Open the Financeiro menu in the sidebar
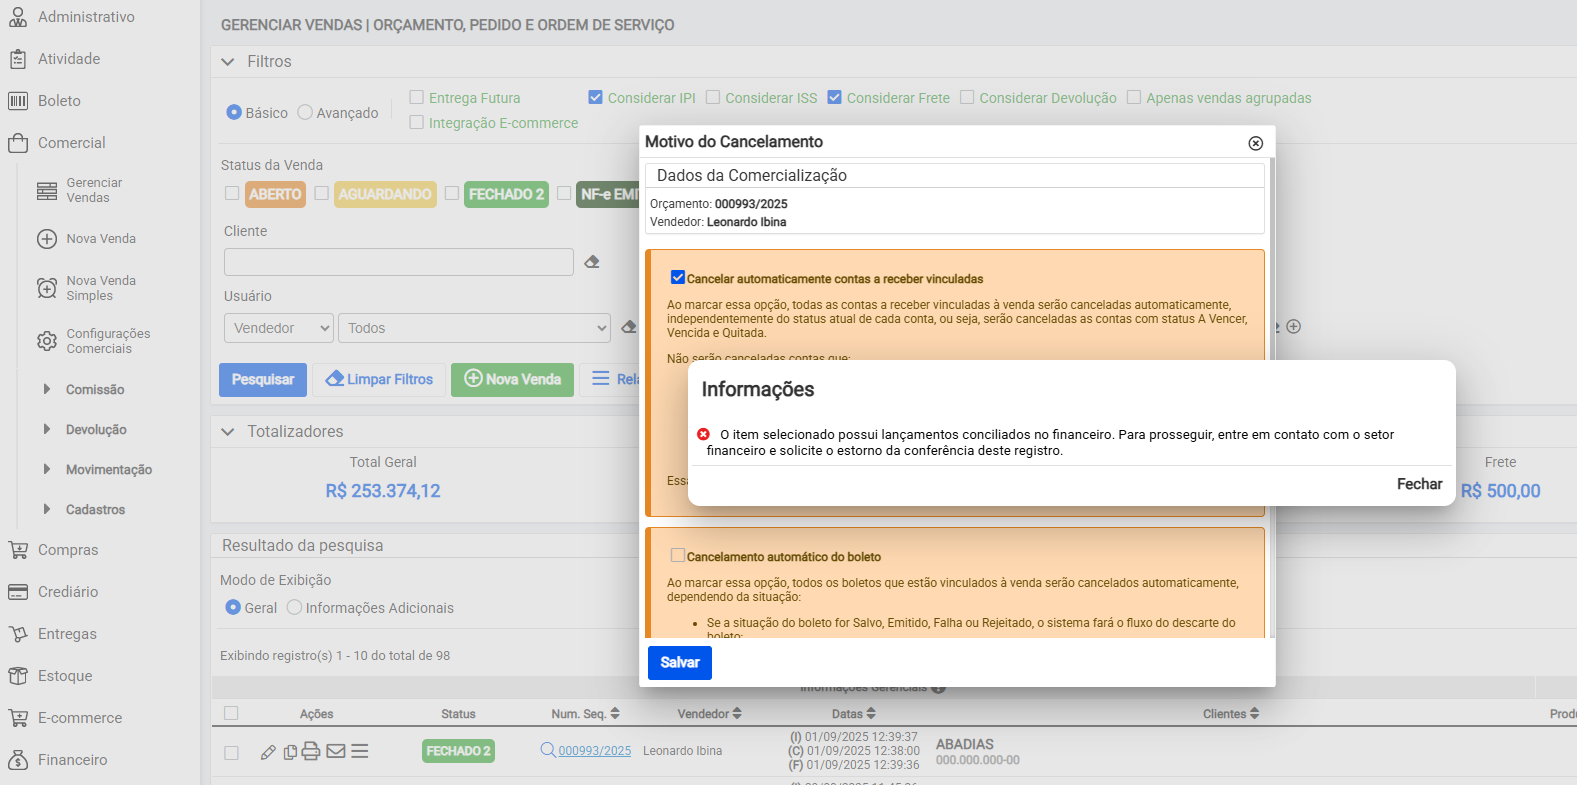The image size is (1577, 785). (x=72, y=760)
